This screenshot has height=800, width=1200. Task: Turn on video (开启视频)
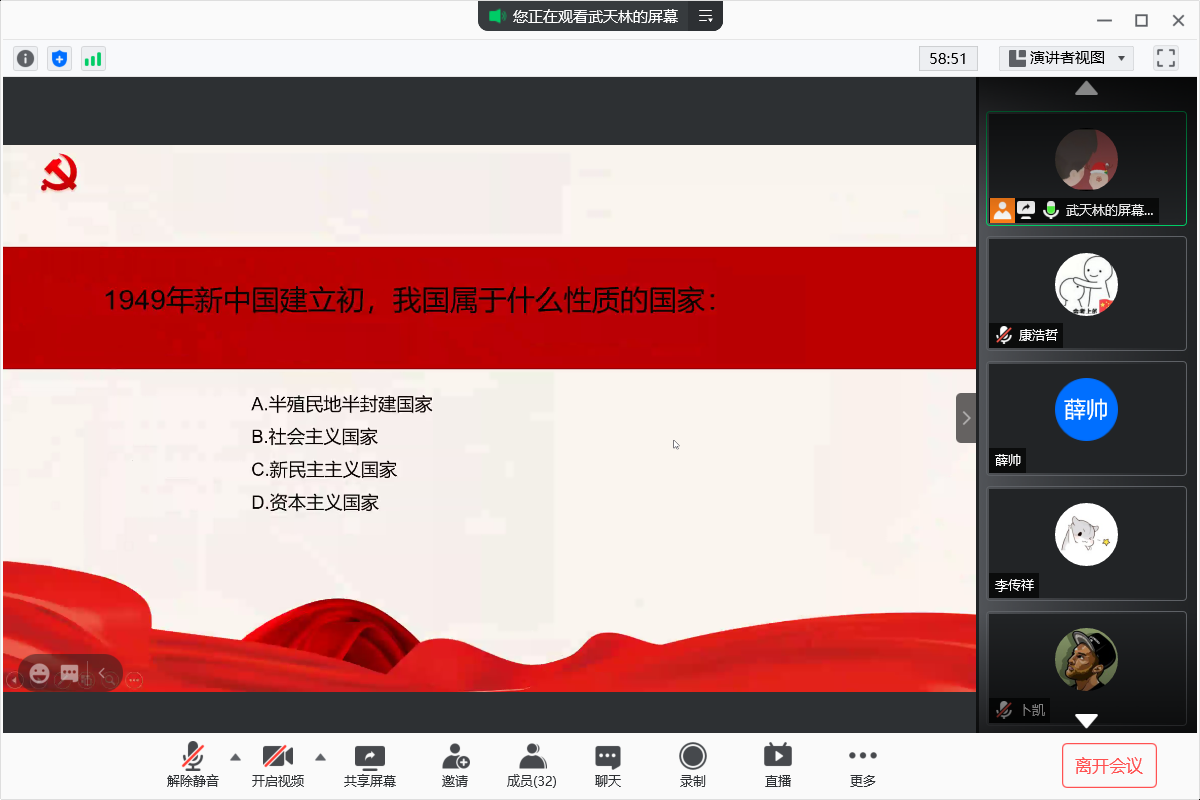(277, 765)
